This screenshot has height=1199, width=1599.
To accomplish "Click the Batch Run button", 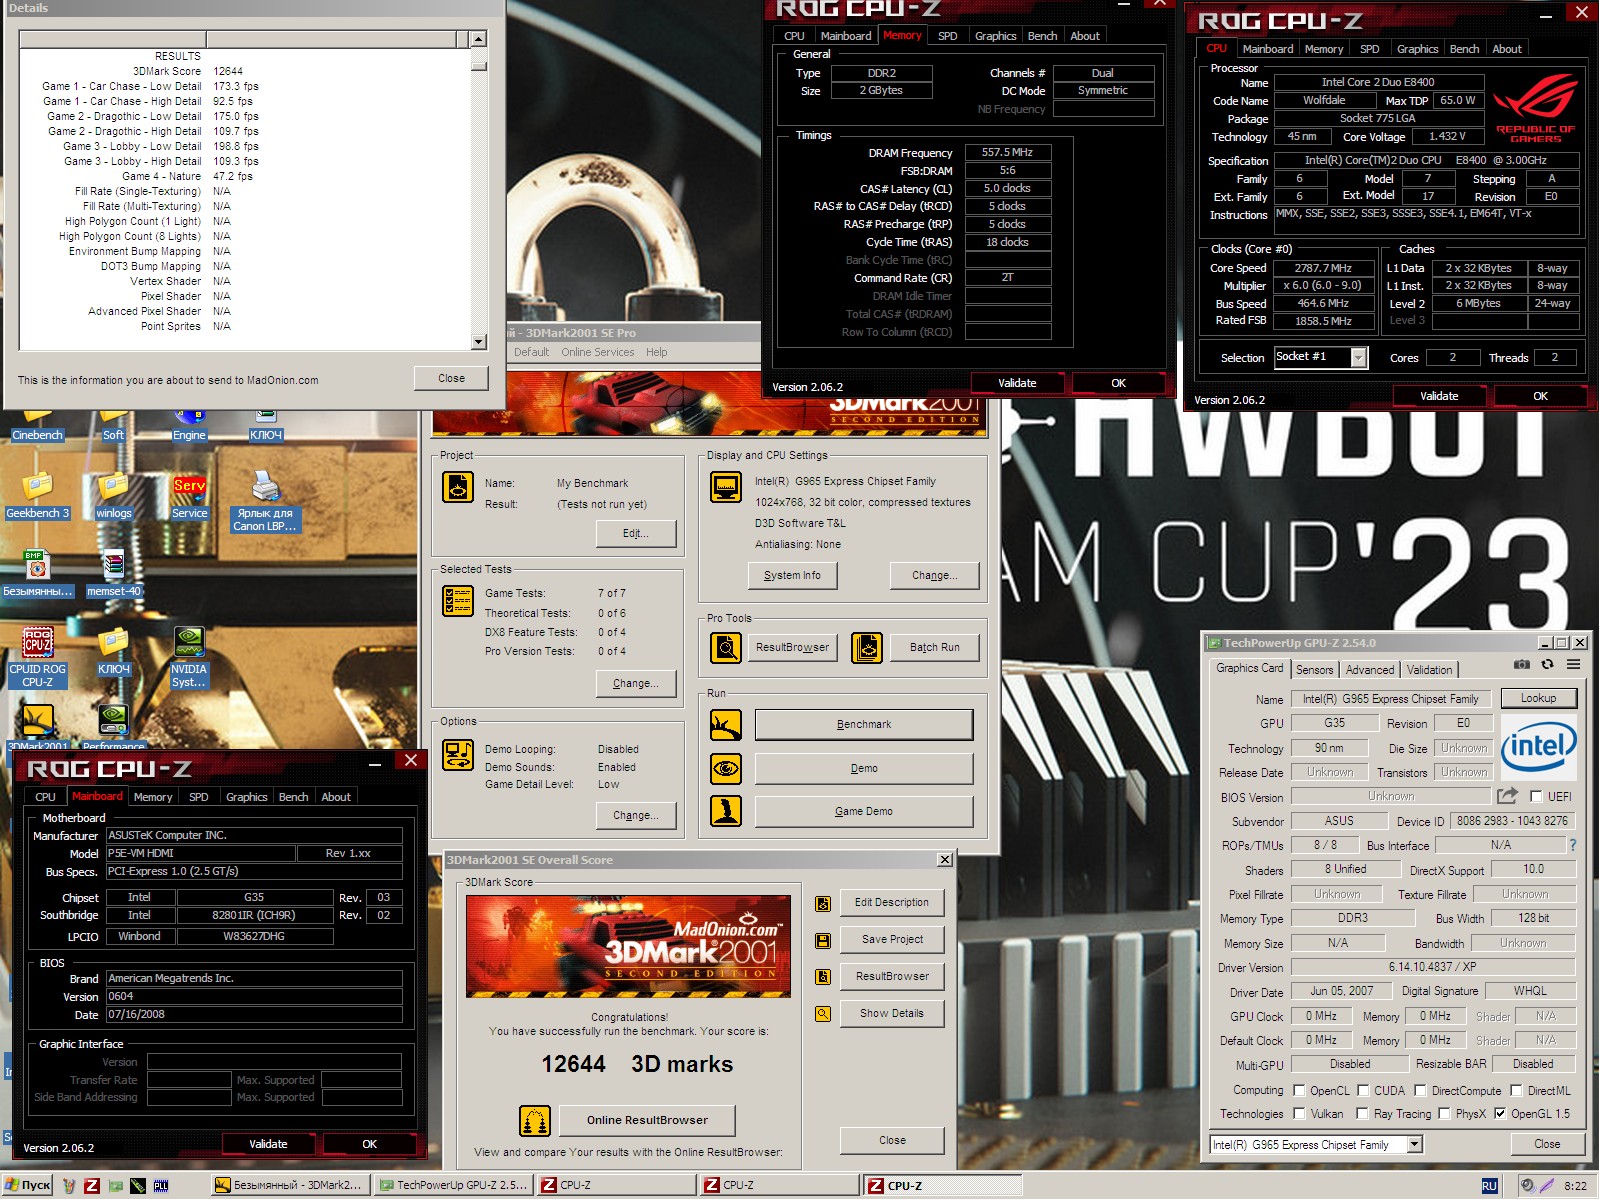I will tap(935, 648).
